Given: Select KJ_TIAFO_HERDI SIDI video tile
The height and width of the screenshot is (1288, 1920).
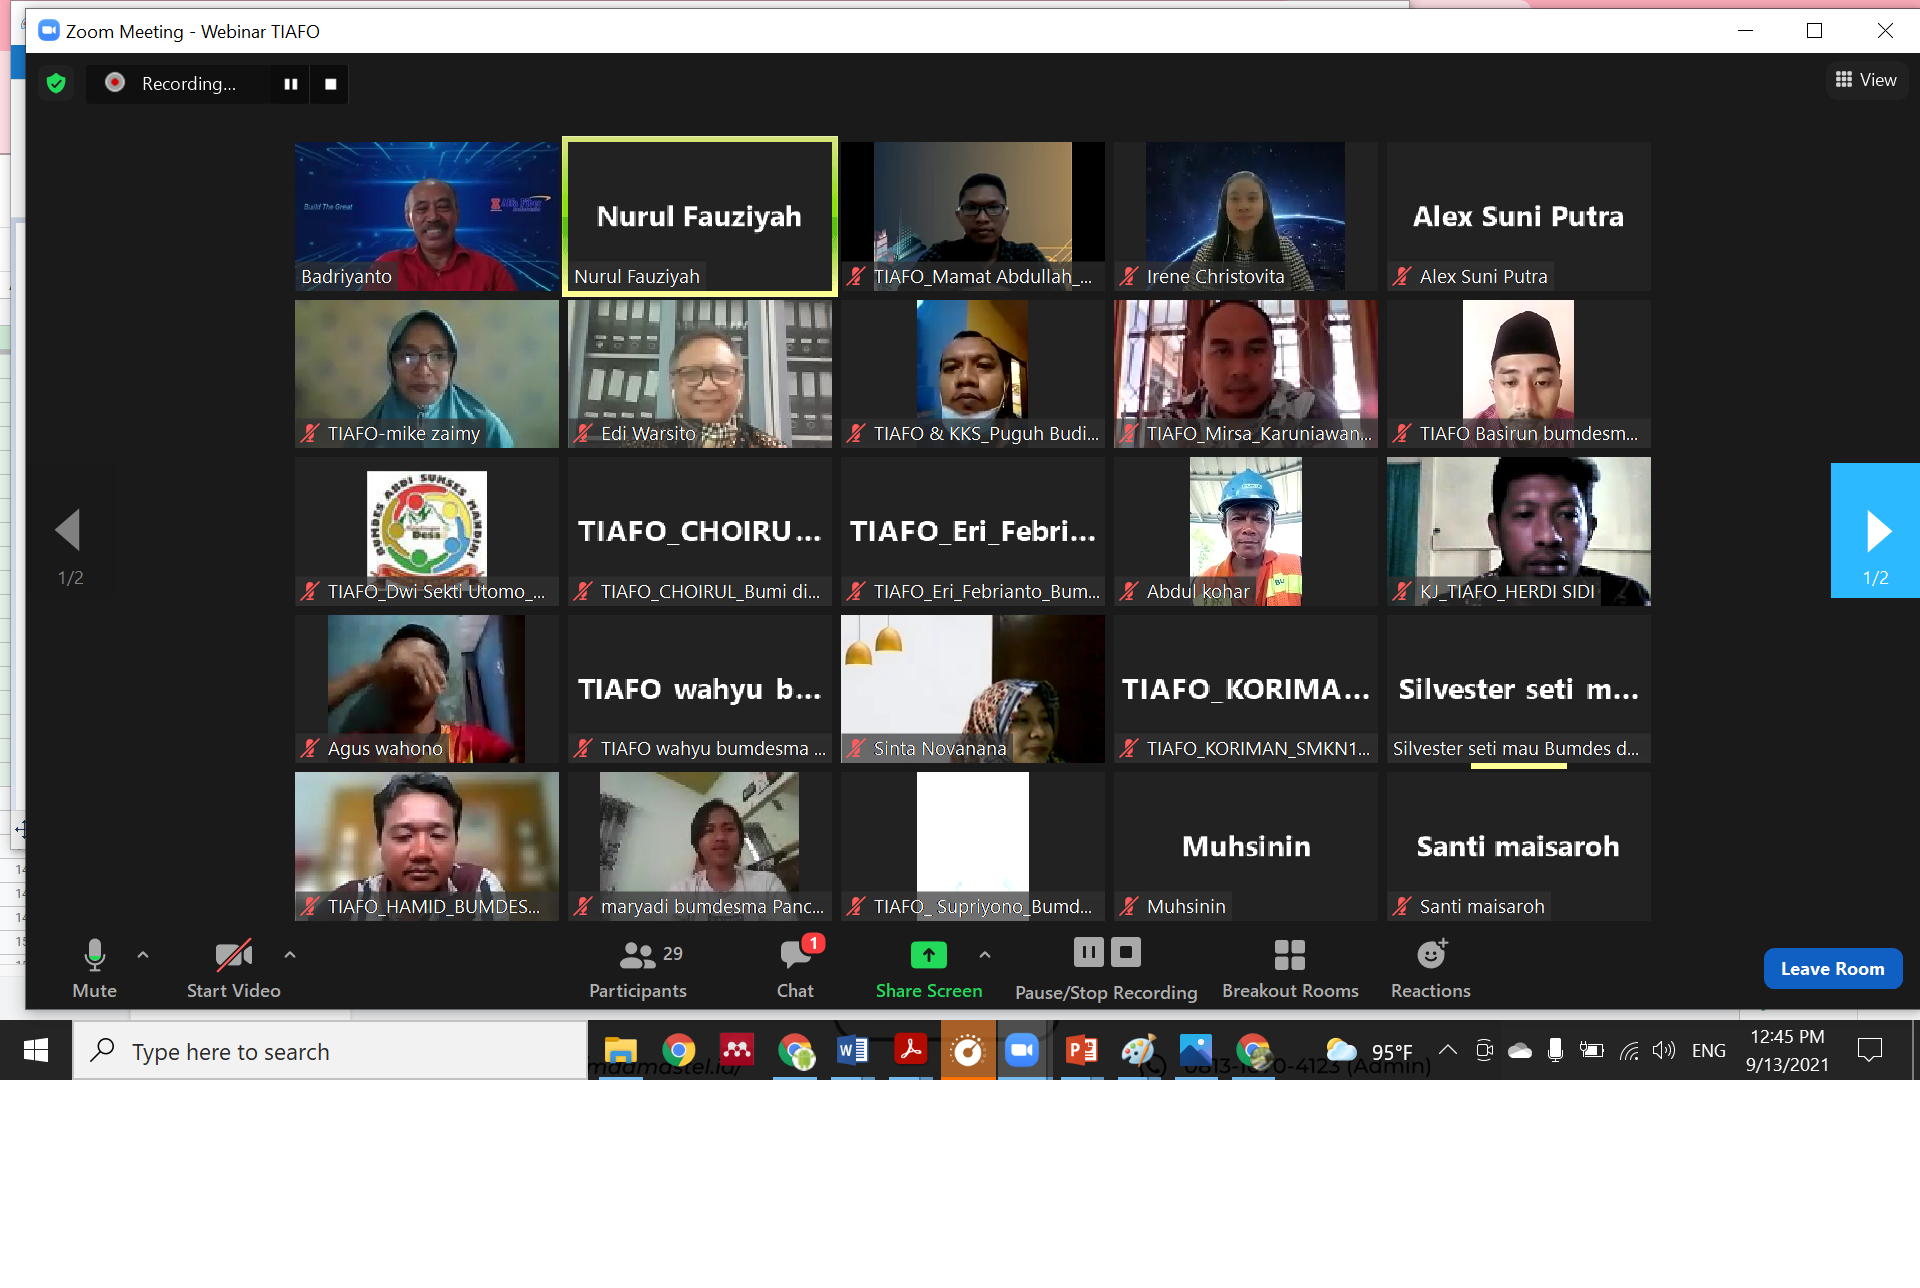Looking at the screenshot, I should (x=1518, y=531).
